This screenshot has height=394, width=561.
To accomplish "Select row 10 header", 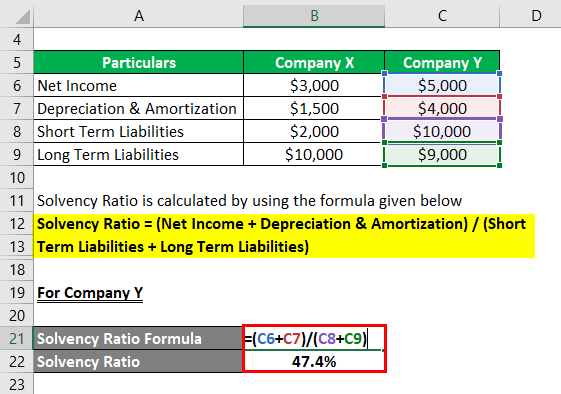I will pyautogui.click(x=17, y=177).
